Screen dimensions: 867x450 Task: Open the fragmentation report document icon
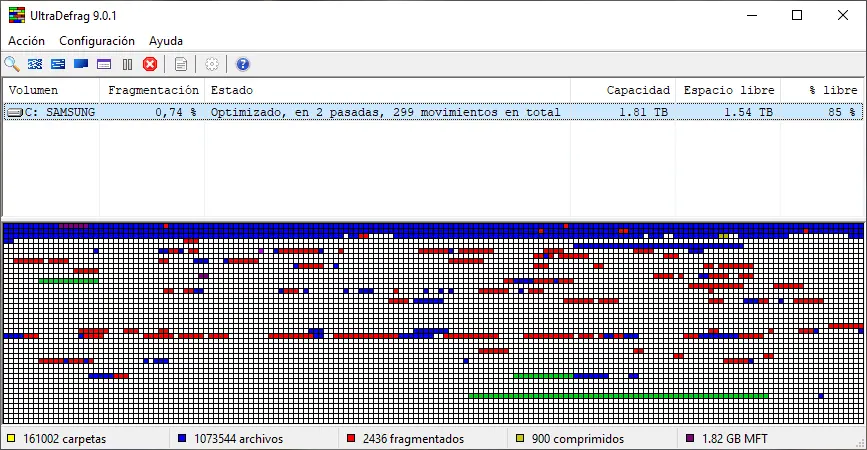click(181, 64)
